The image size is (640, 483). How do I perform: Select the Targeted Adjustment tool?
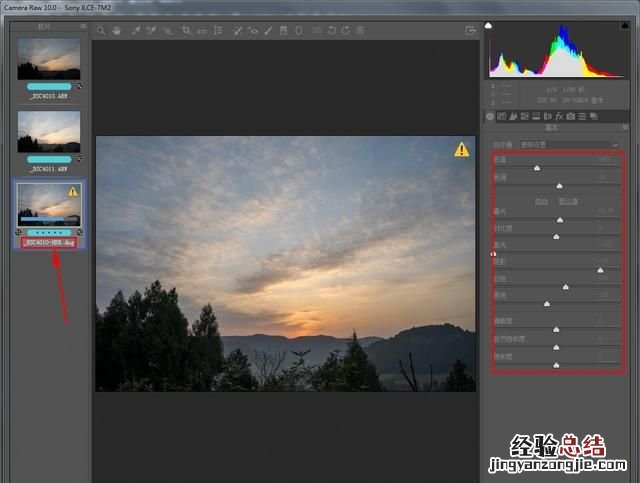point(167,31)
